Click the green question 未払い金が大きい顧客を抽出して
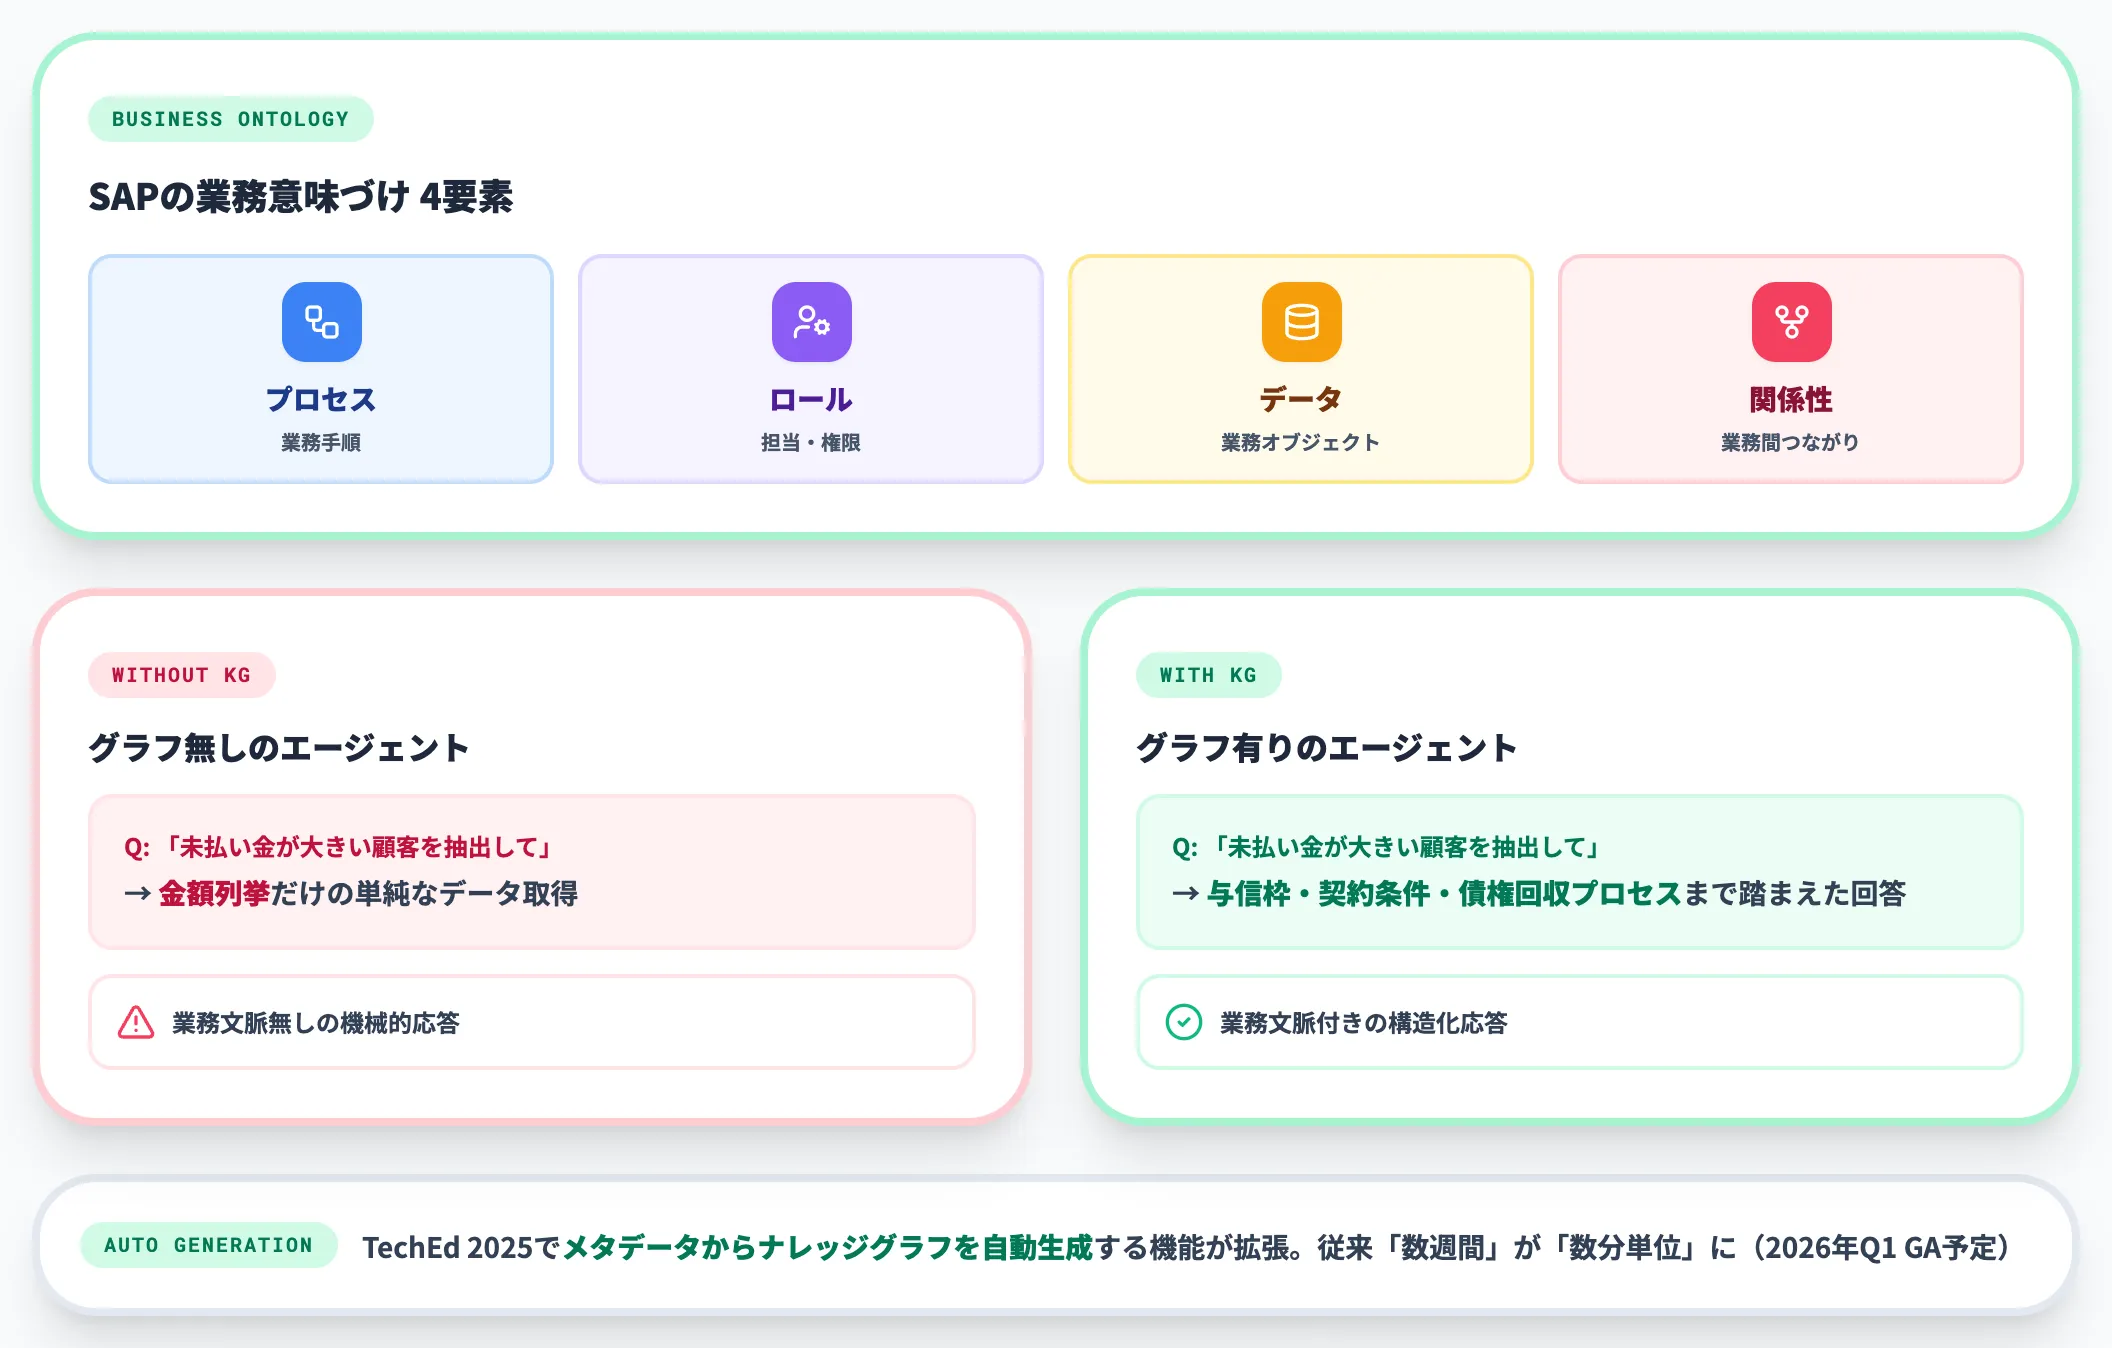 coord(1388,847)
